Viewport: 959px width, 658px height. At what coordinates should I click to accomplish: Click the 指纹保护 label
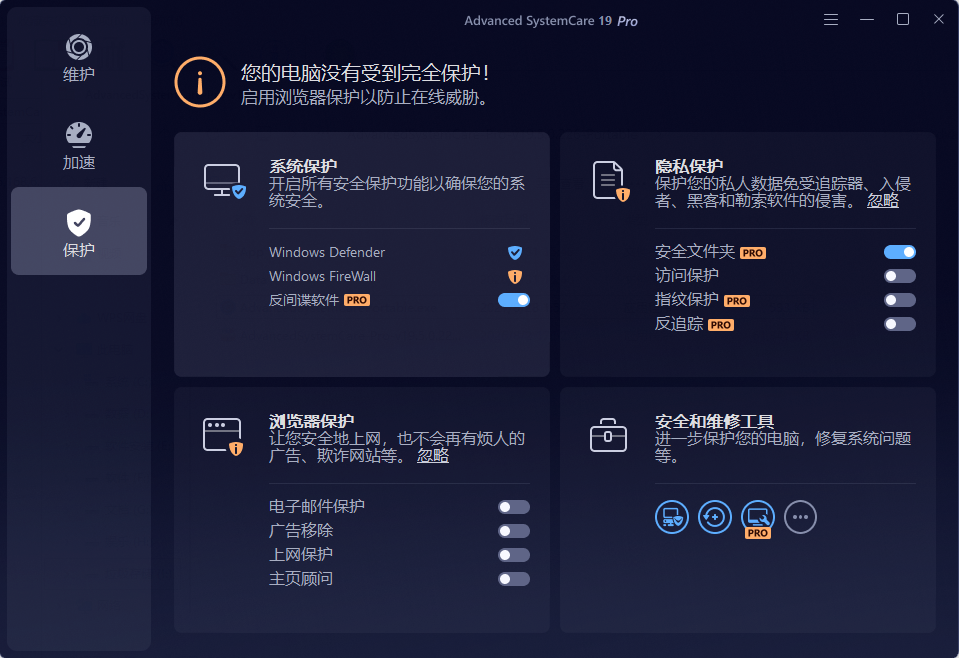(686, 300)
